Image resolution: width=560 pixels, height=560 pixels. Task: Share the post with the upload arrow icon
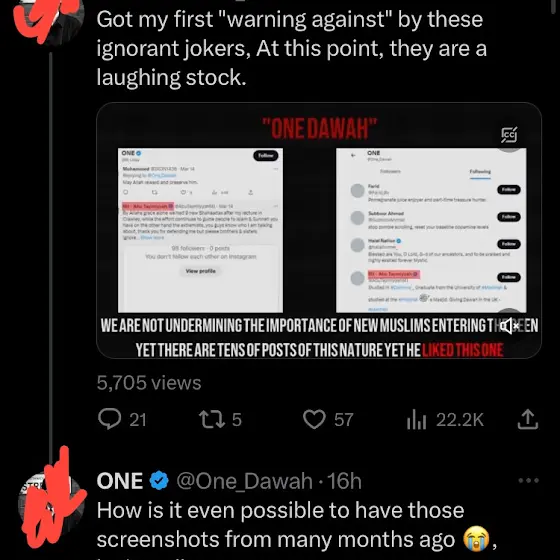coord(528,419)
